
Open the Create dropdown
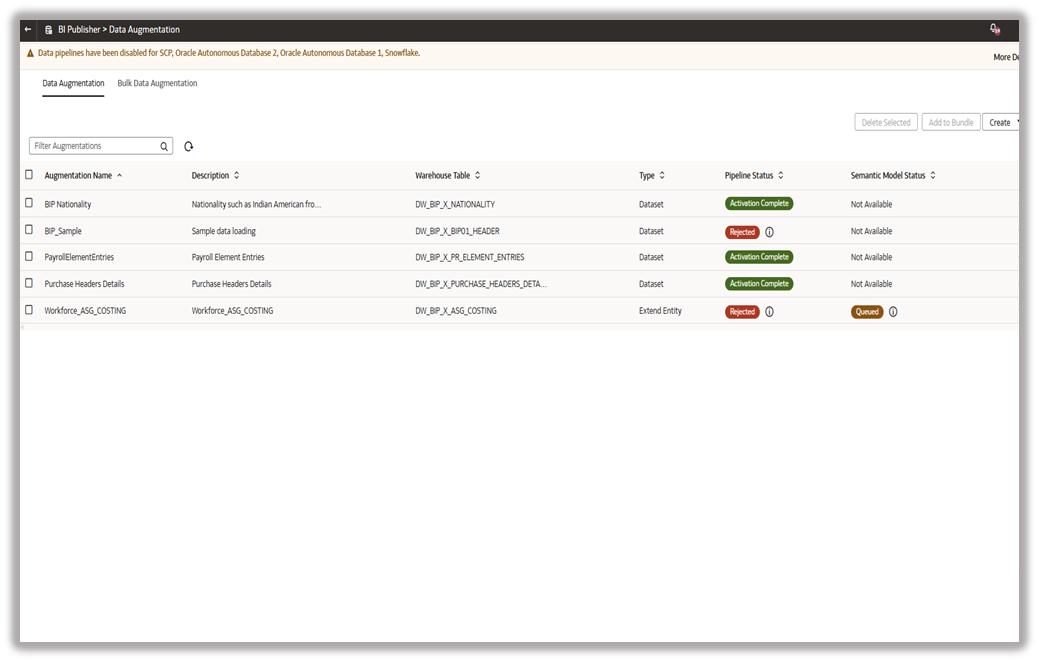coord(1001,121)
